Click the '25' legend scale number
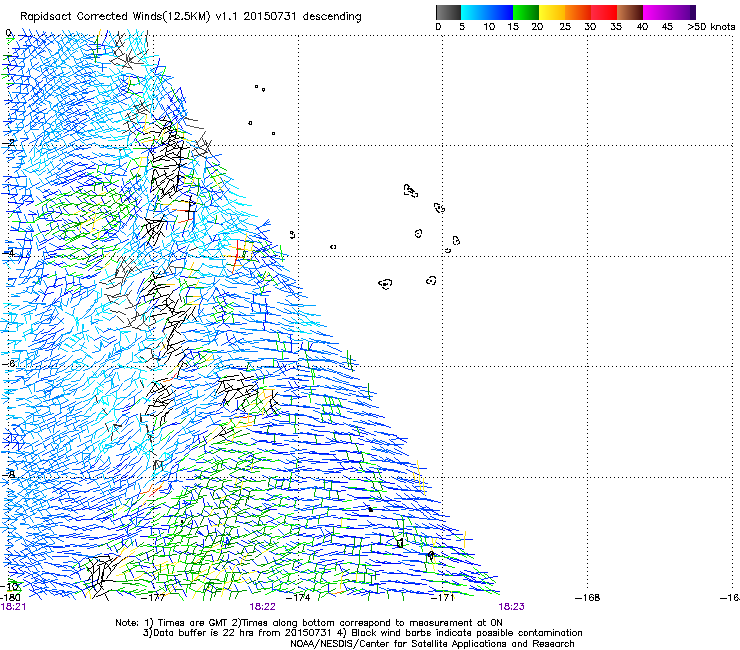 [x=565, y=27]
